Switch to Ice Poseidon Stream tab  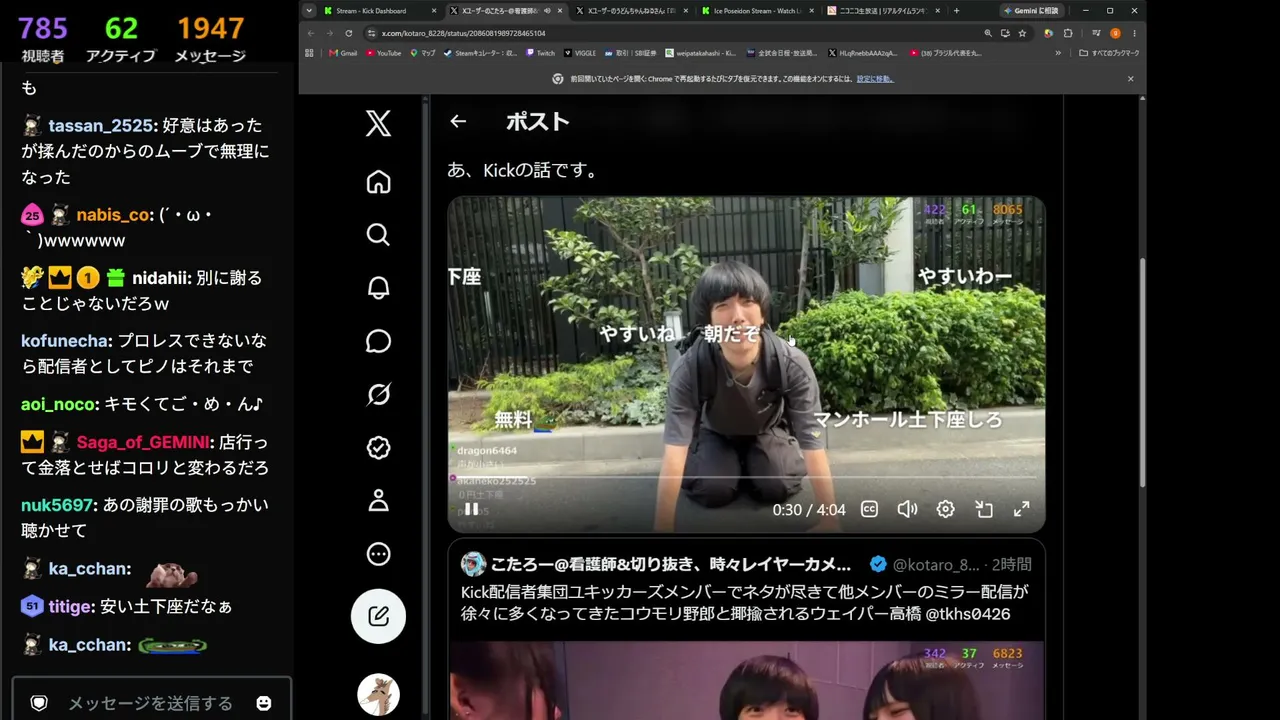(x=756, y=11)
